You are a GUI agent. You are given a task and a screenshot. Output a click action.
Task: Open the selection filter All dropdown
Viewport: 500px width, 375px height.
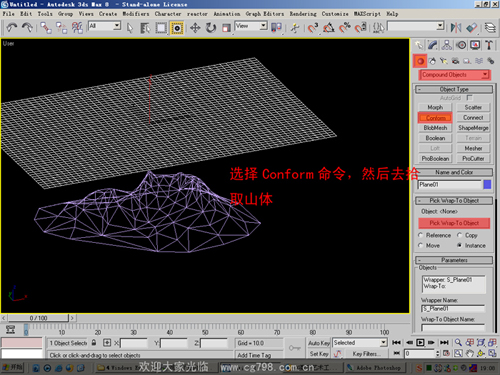[104, 26]
